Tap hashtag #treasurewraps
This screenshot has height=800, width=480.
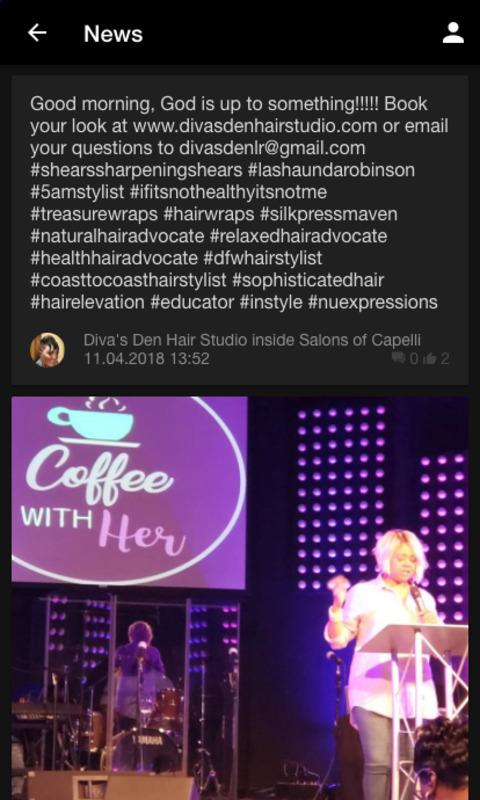click(x=94, y=214)
